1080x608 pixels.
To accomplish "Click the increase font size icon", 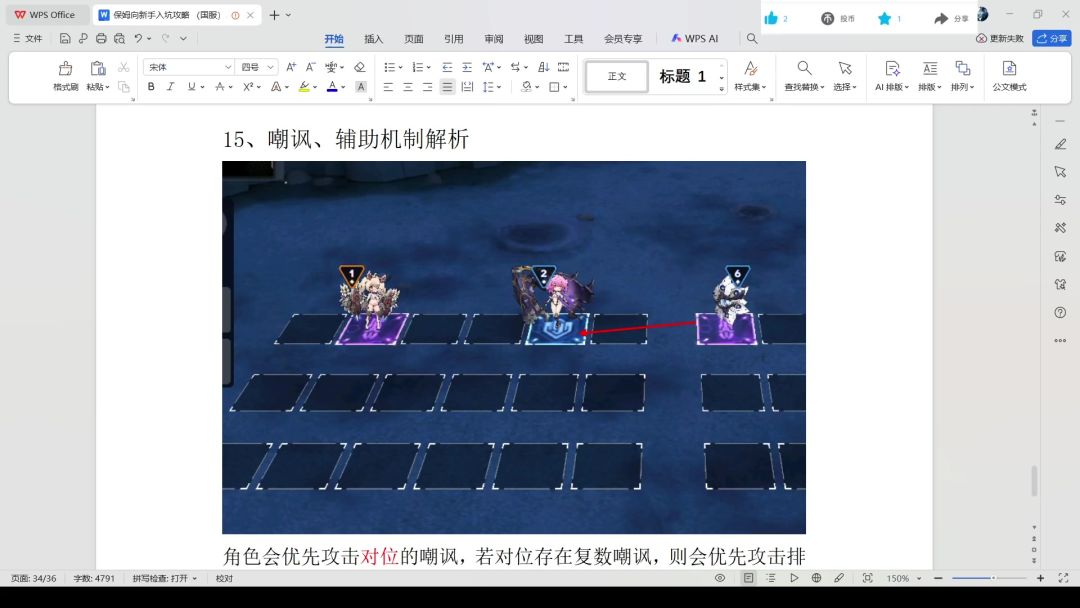I will coord(291,67).
